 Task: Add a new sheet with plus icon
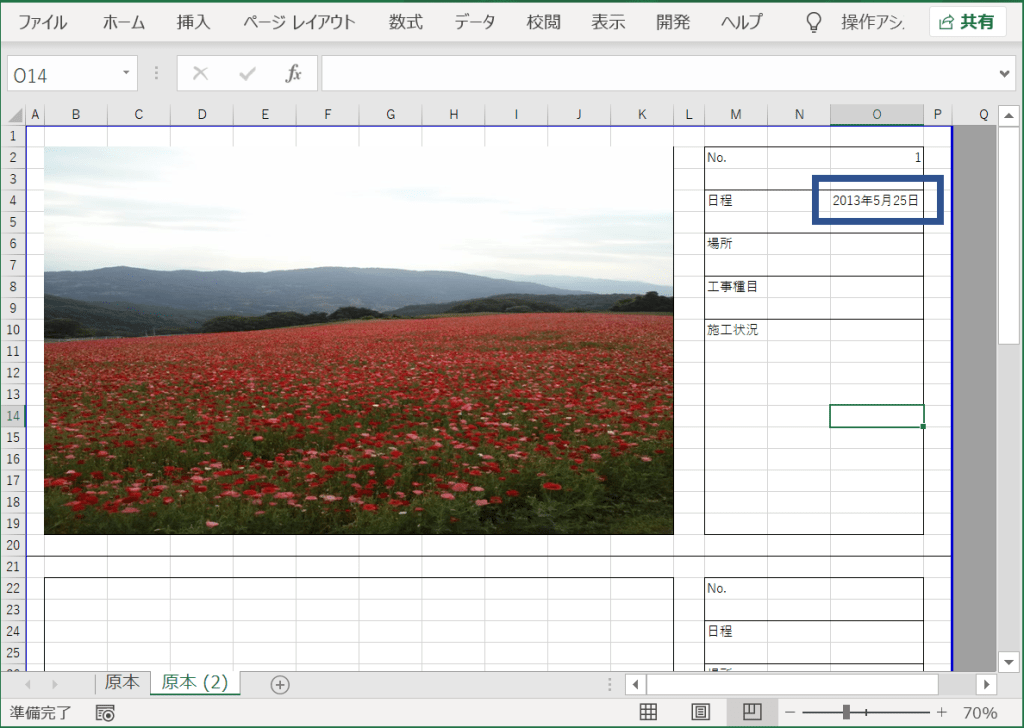click(280, 684)
